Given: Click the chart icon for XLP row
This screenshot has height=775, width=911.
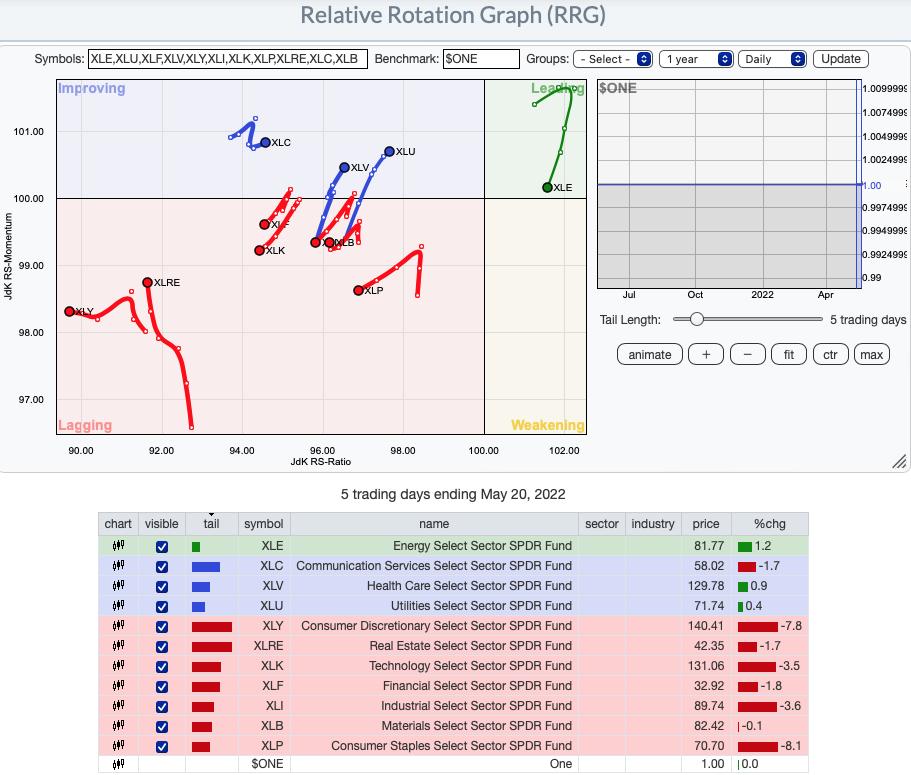Looking at the screenshot, I should coord(118,746).
